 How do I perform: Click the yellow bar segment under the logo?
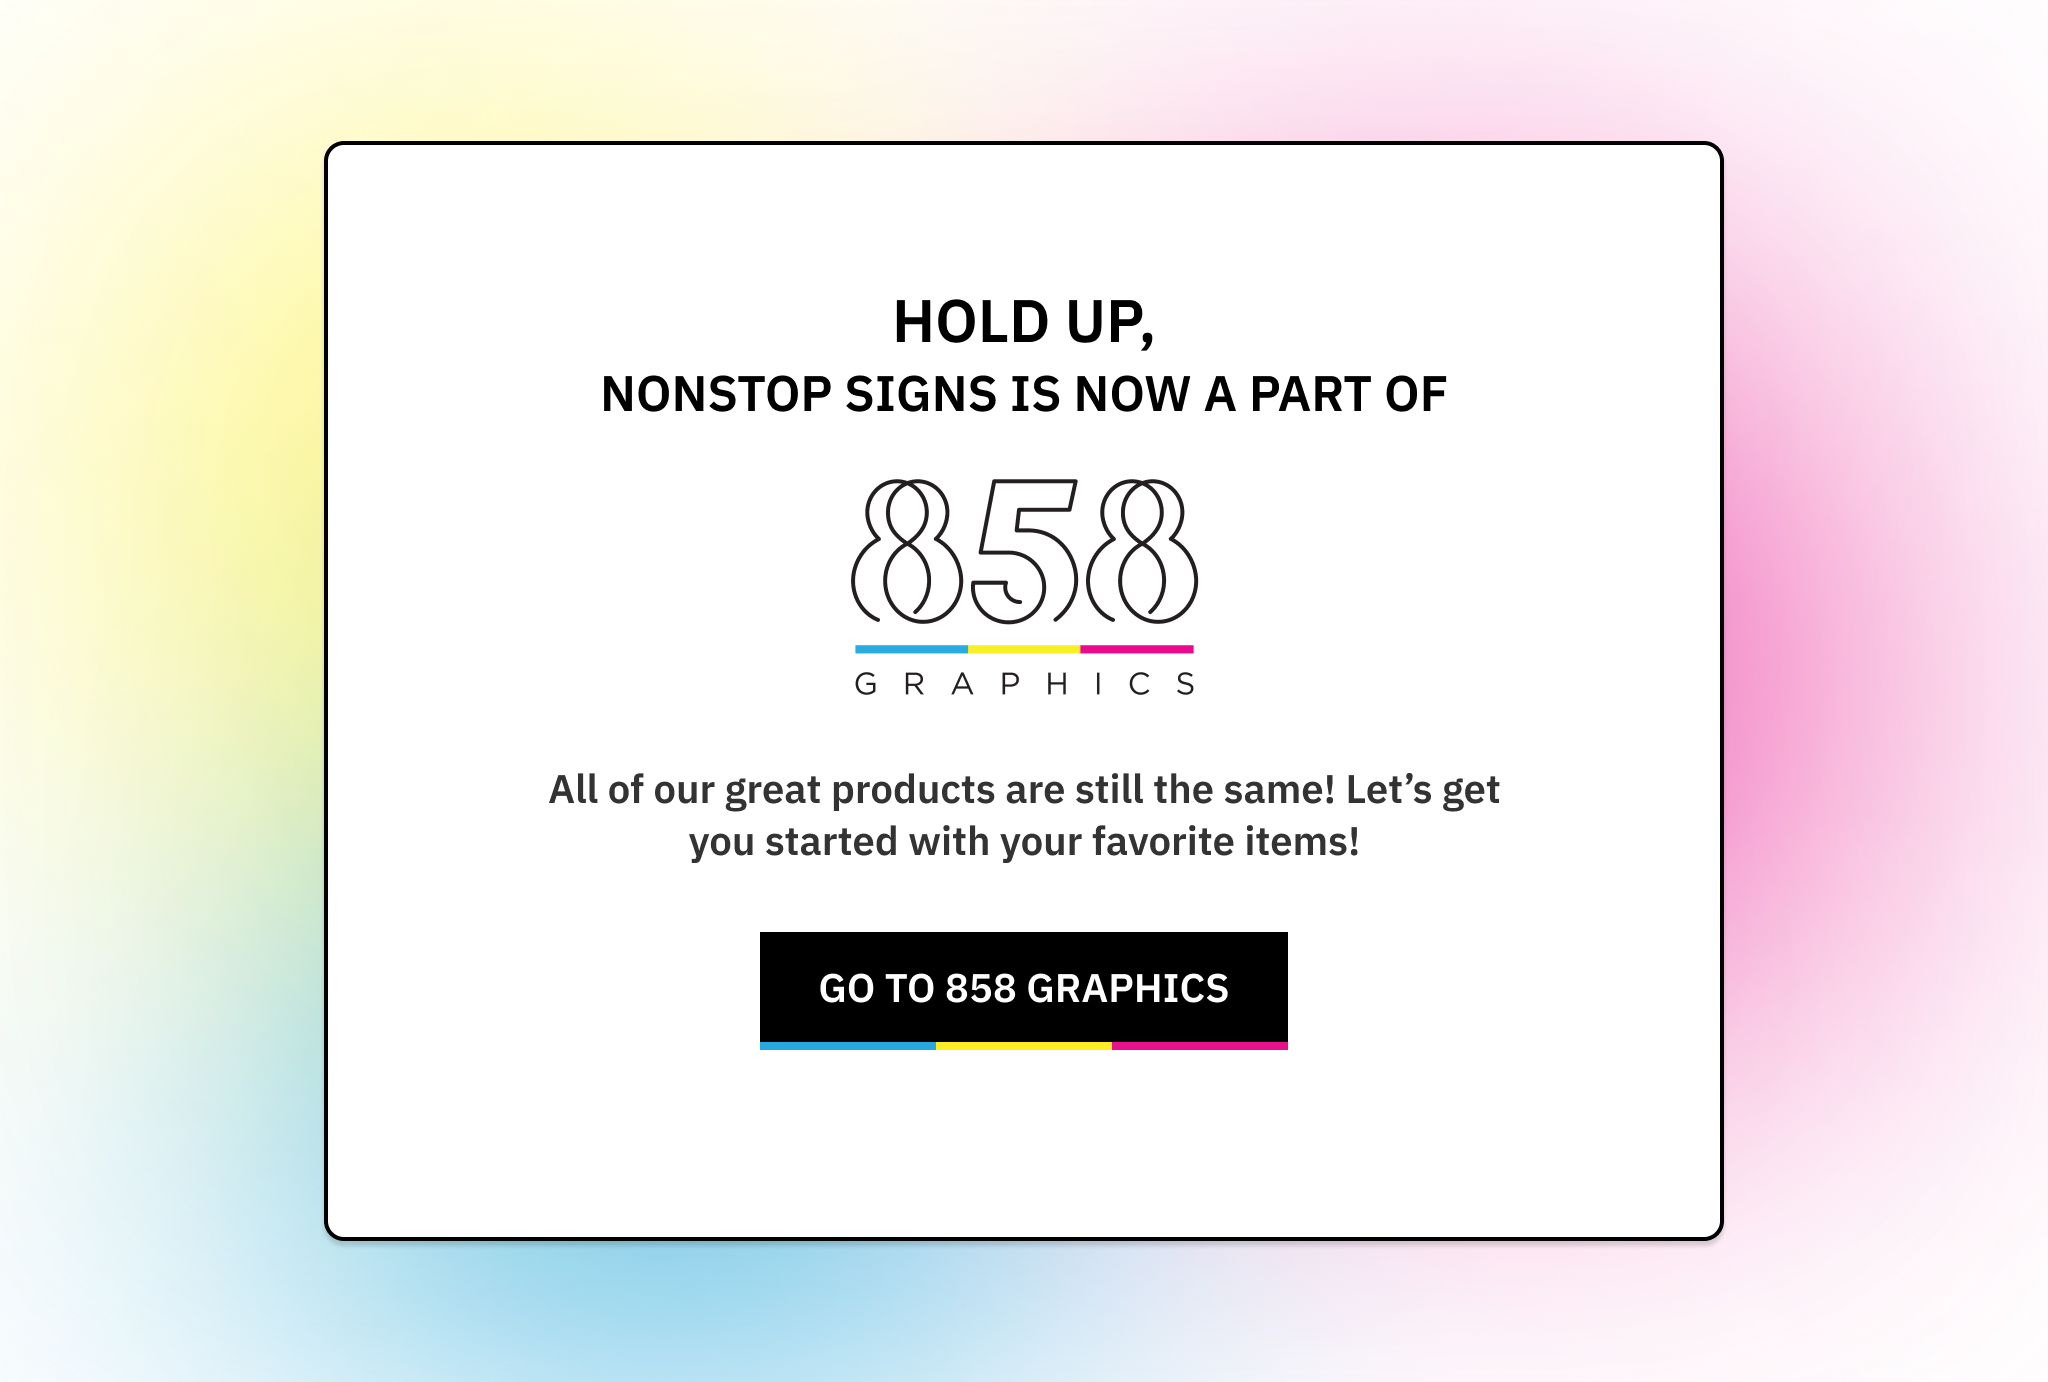tap(1024, 649)
